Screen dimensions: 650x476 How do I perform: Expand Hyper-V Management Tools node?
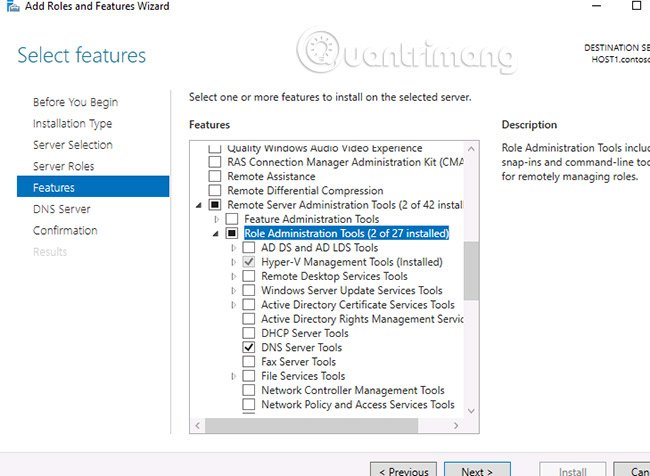tap(233, 262)
